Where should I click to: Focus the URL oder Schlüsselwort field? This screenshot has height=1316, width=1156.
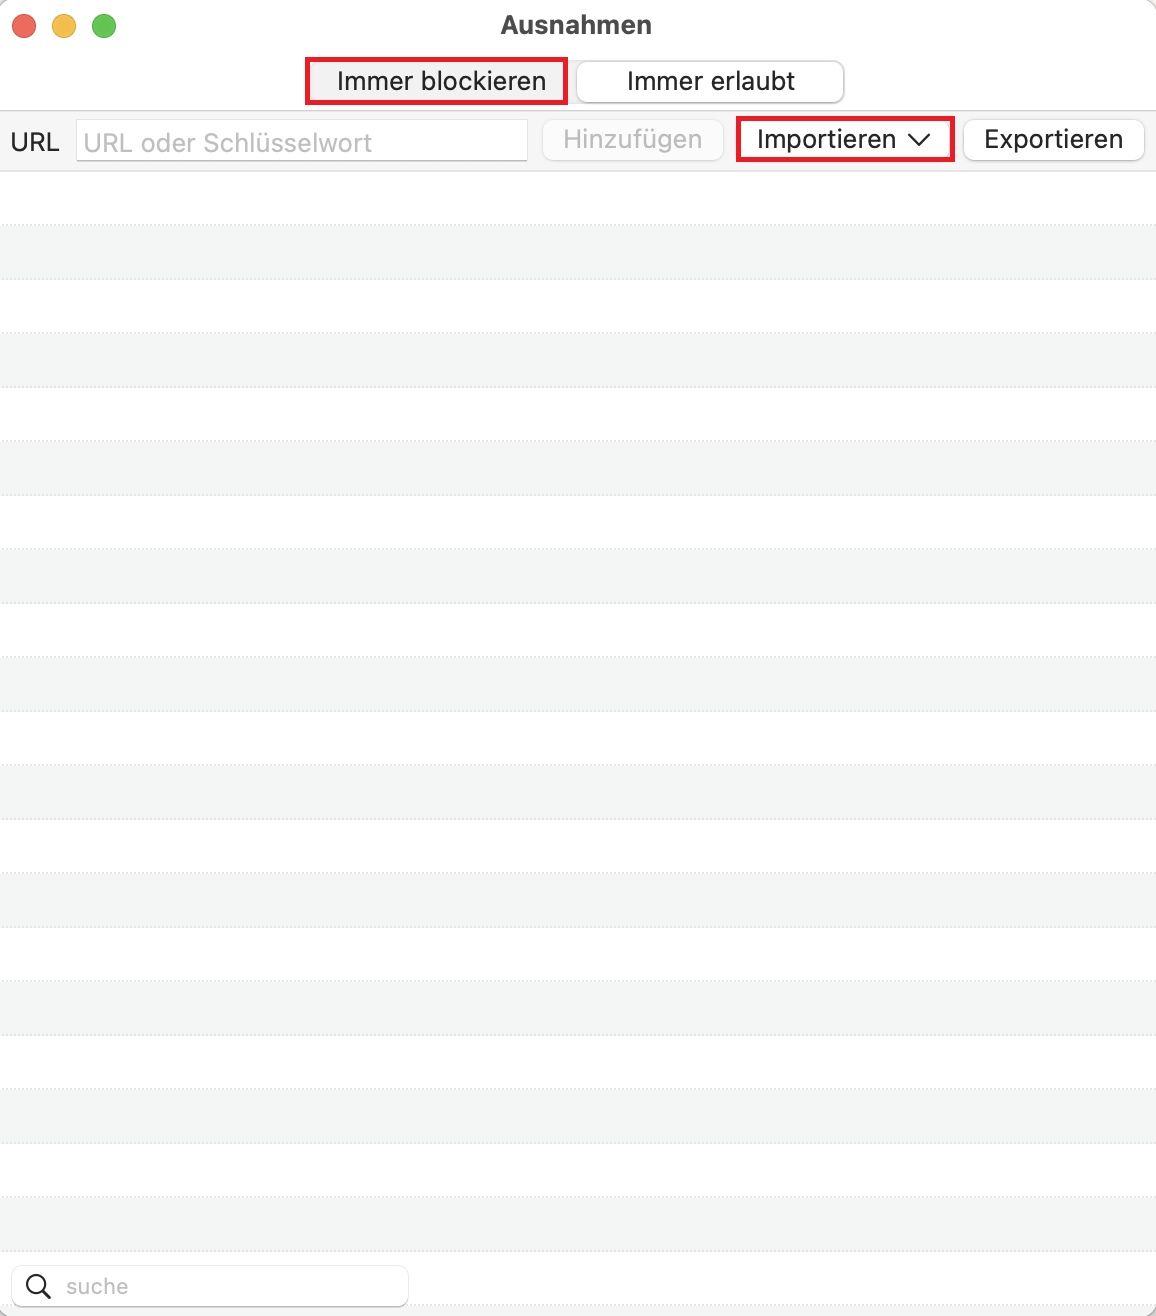(301, 142)
